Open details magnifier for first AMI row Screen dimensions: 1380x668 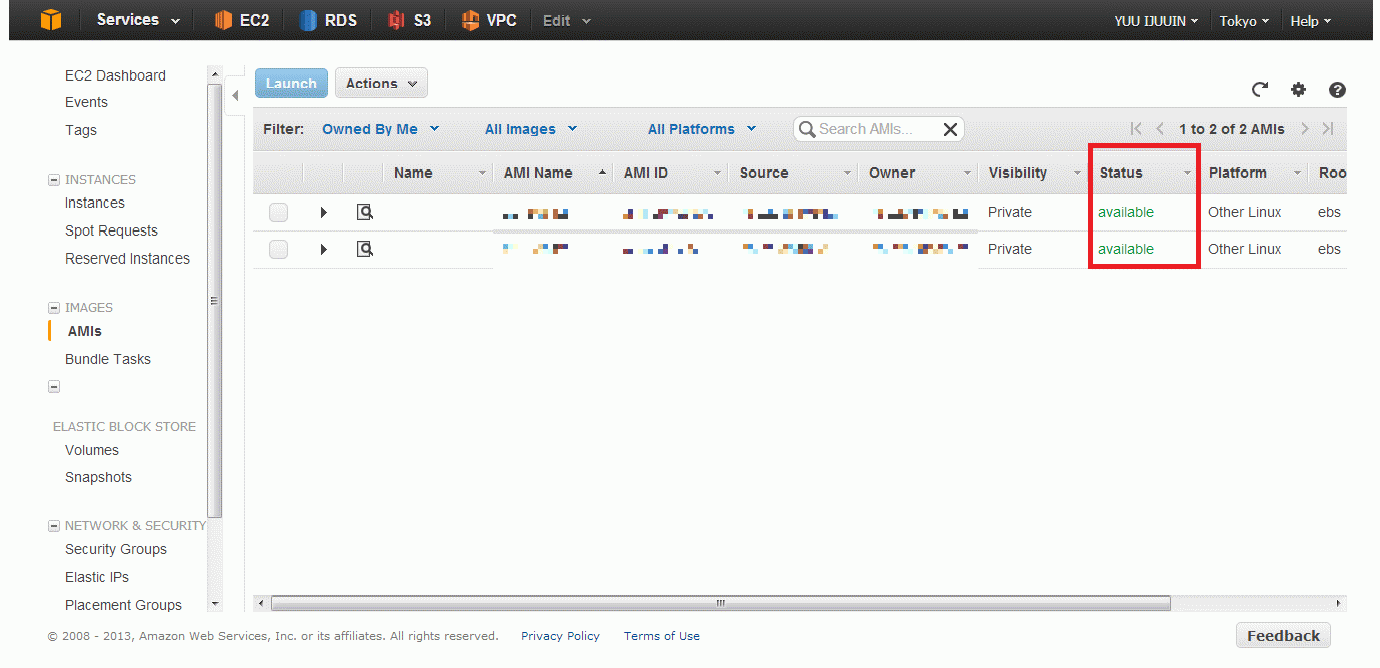coord(365,212)
